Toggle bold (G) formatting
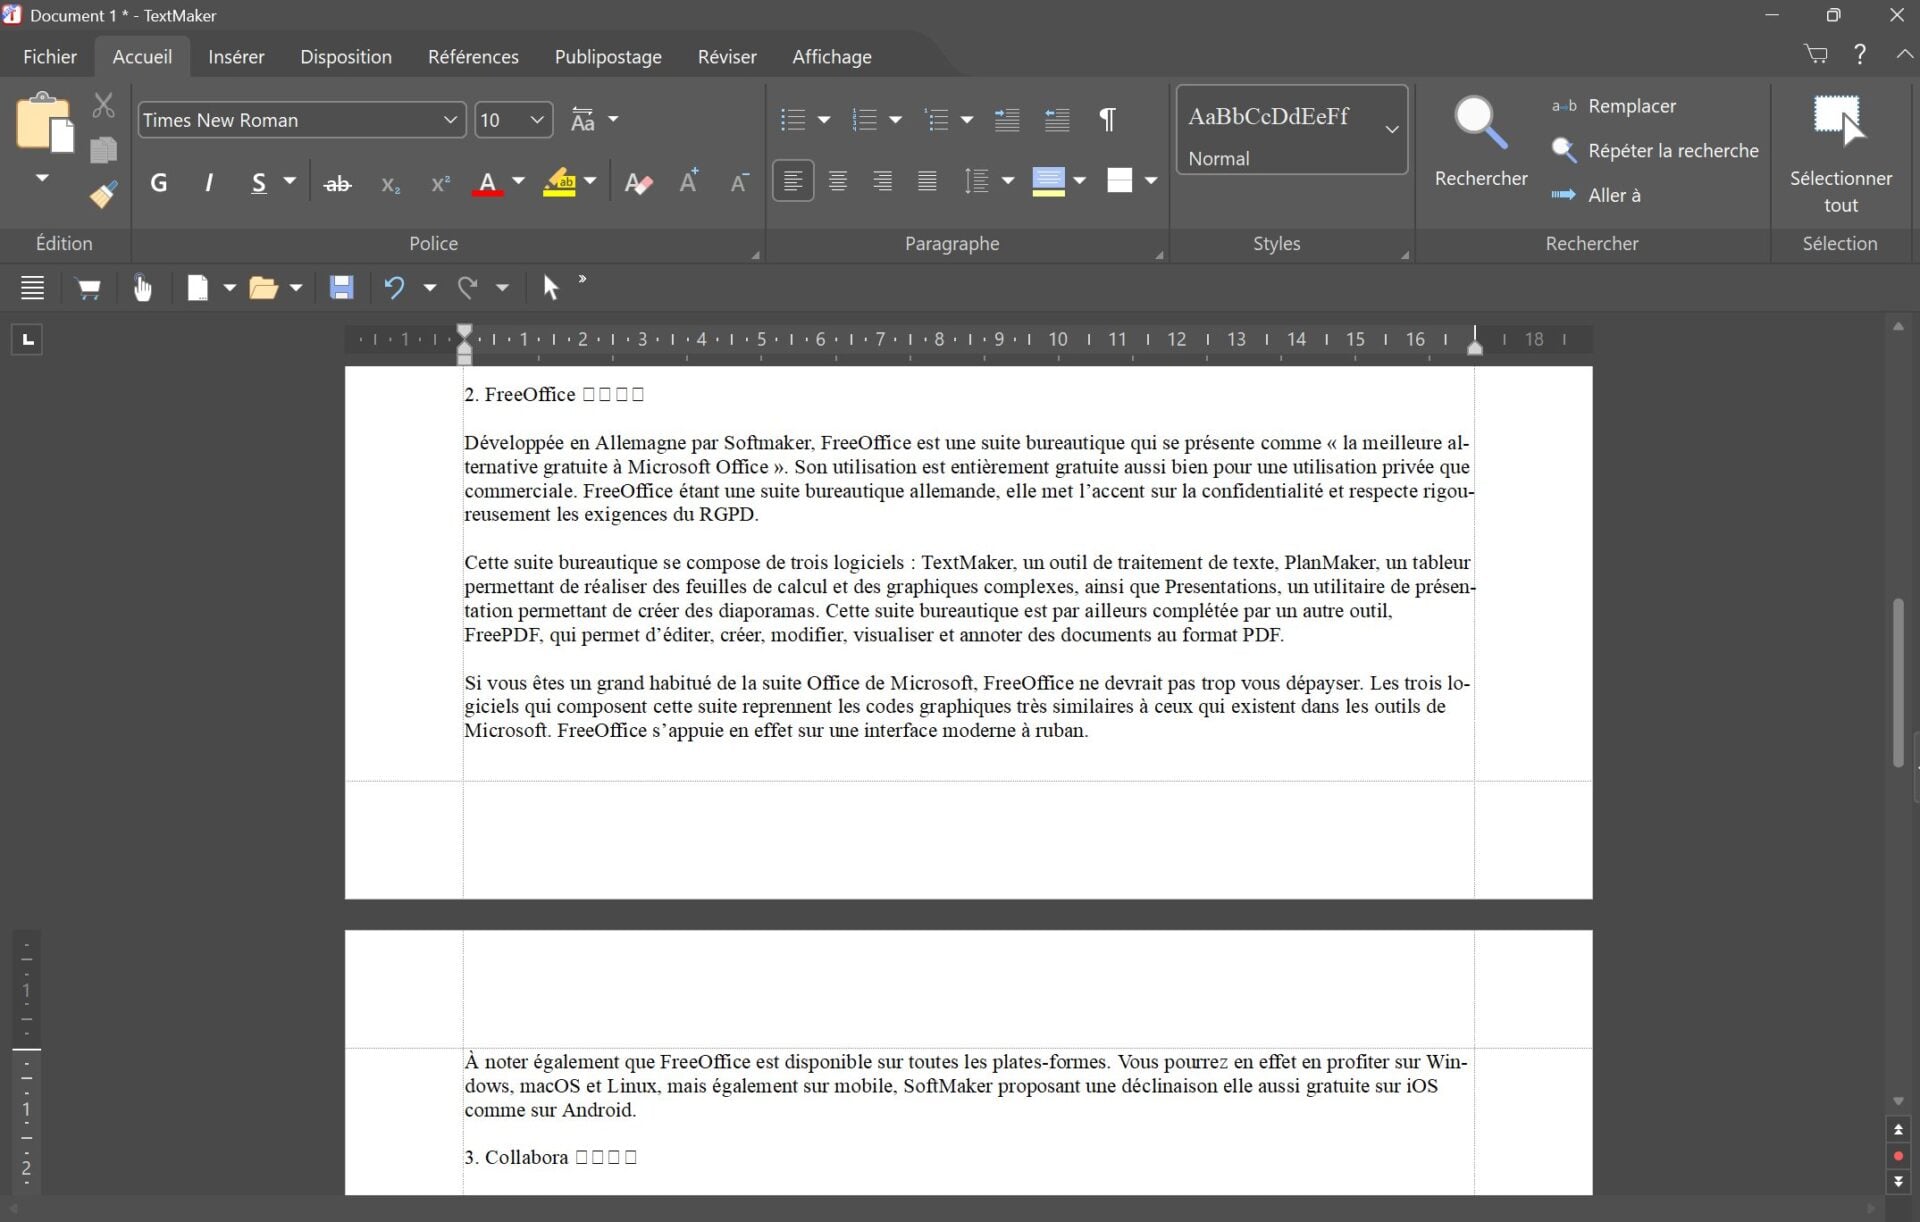The image size is (1920, 1222). pos(158,183)
